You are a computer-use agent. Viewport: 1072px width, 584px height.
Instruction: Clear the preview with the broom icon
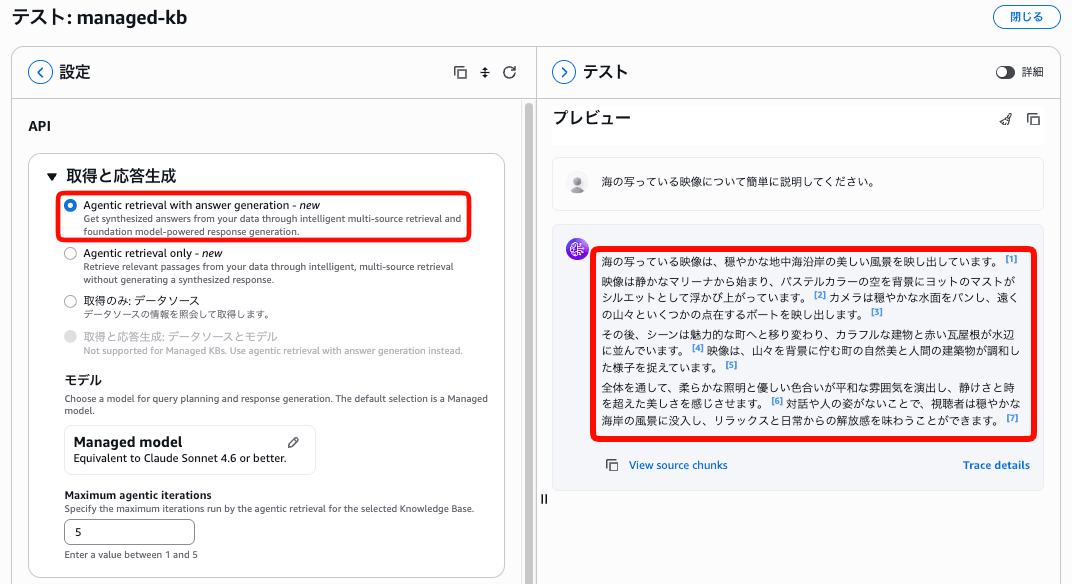1006,120
